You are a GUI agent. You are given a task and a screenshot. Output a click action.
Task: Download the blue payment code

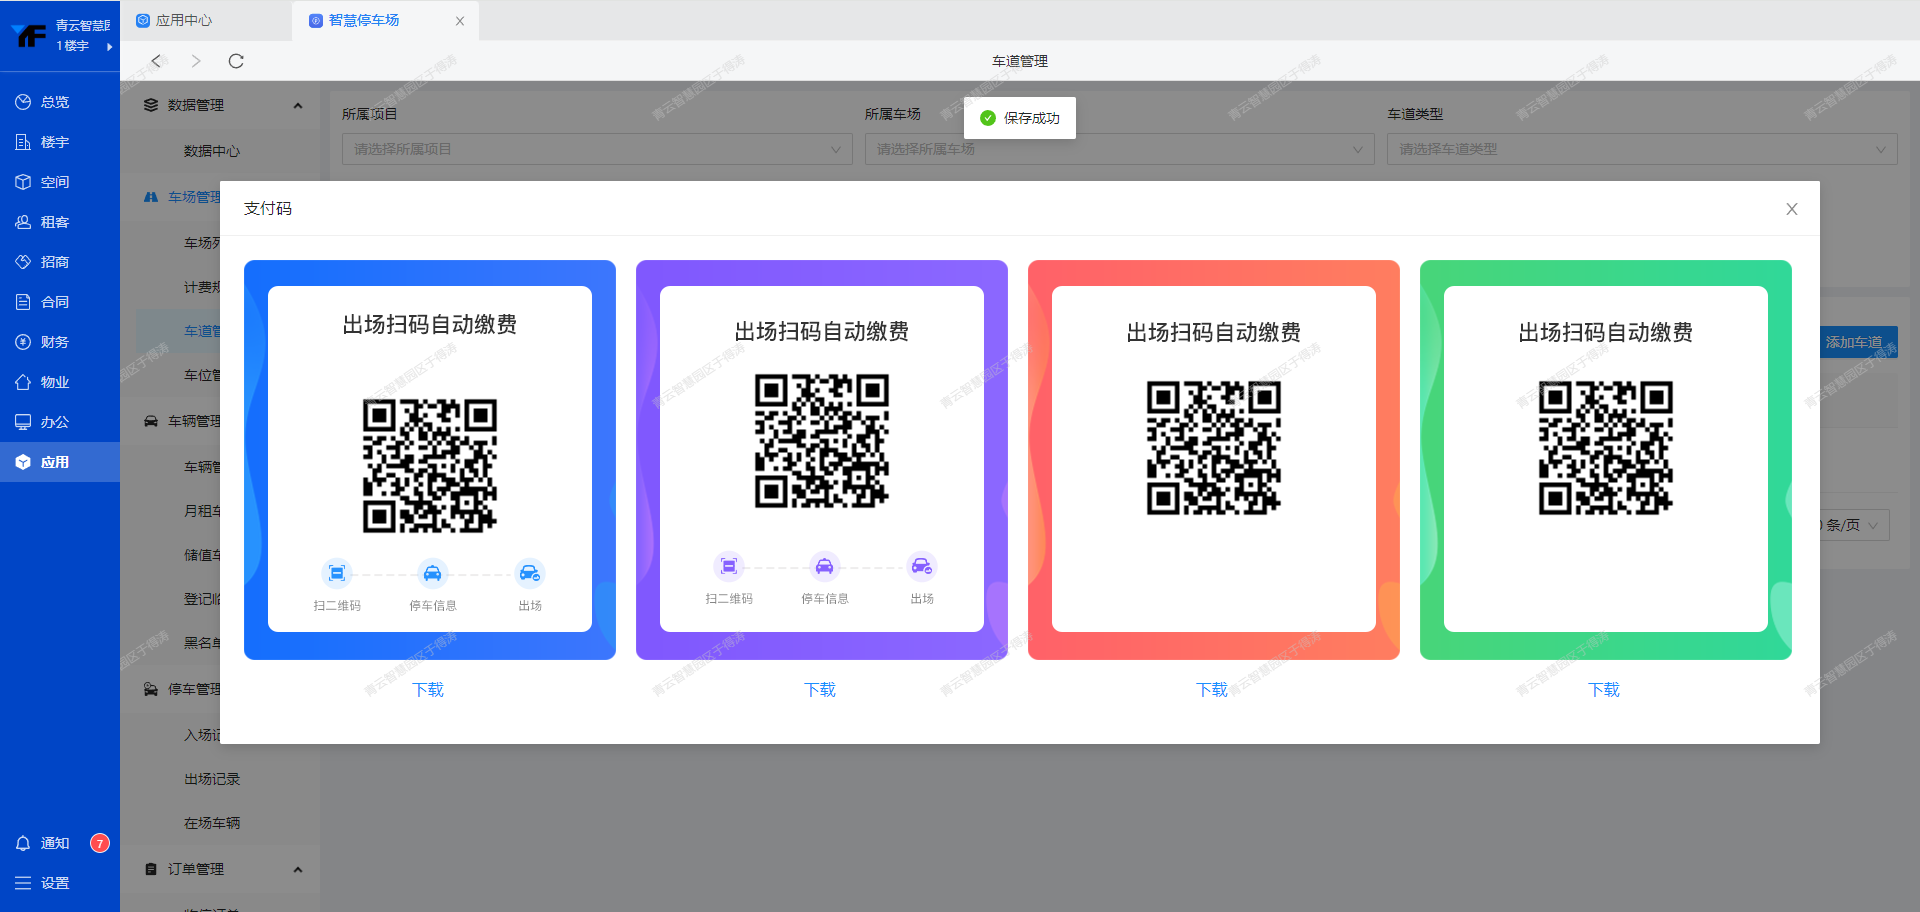(x=428, y=690)
